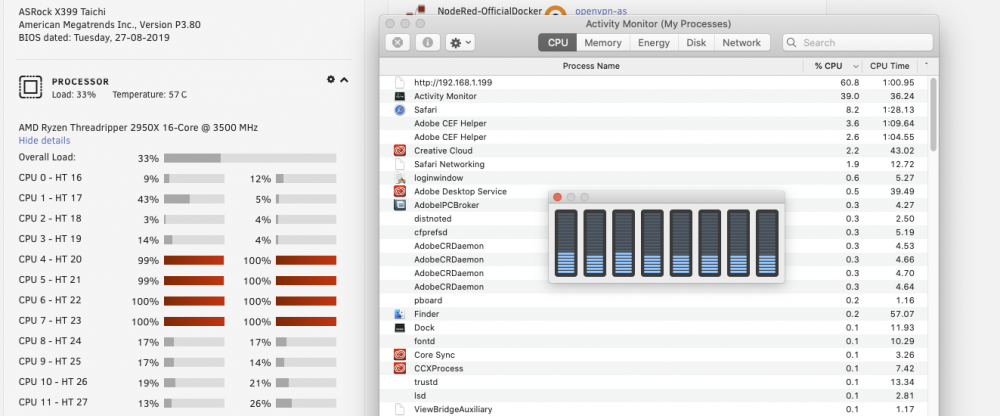The width and height of the screenshot is (1000, 416).
Task: Collapse the Processor section chevron
Action: point(344,80)
